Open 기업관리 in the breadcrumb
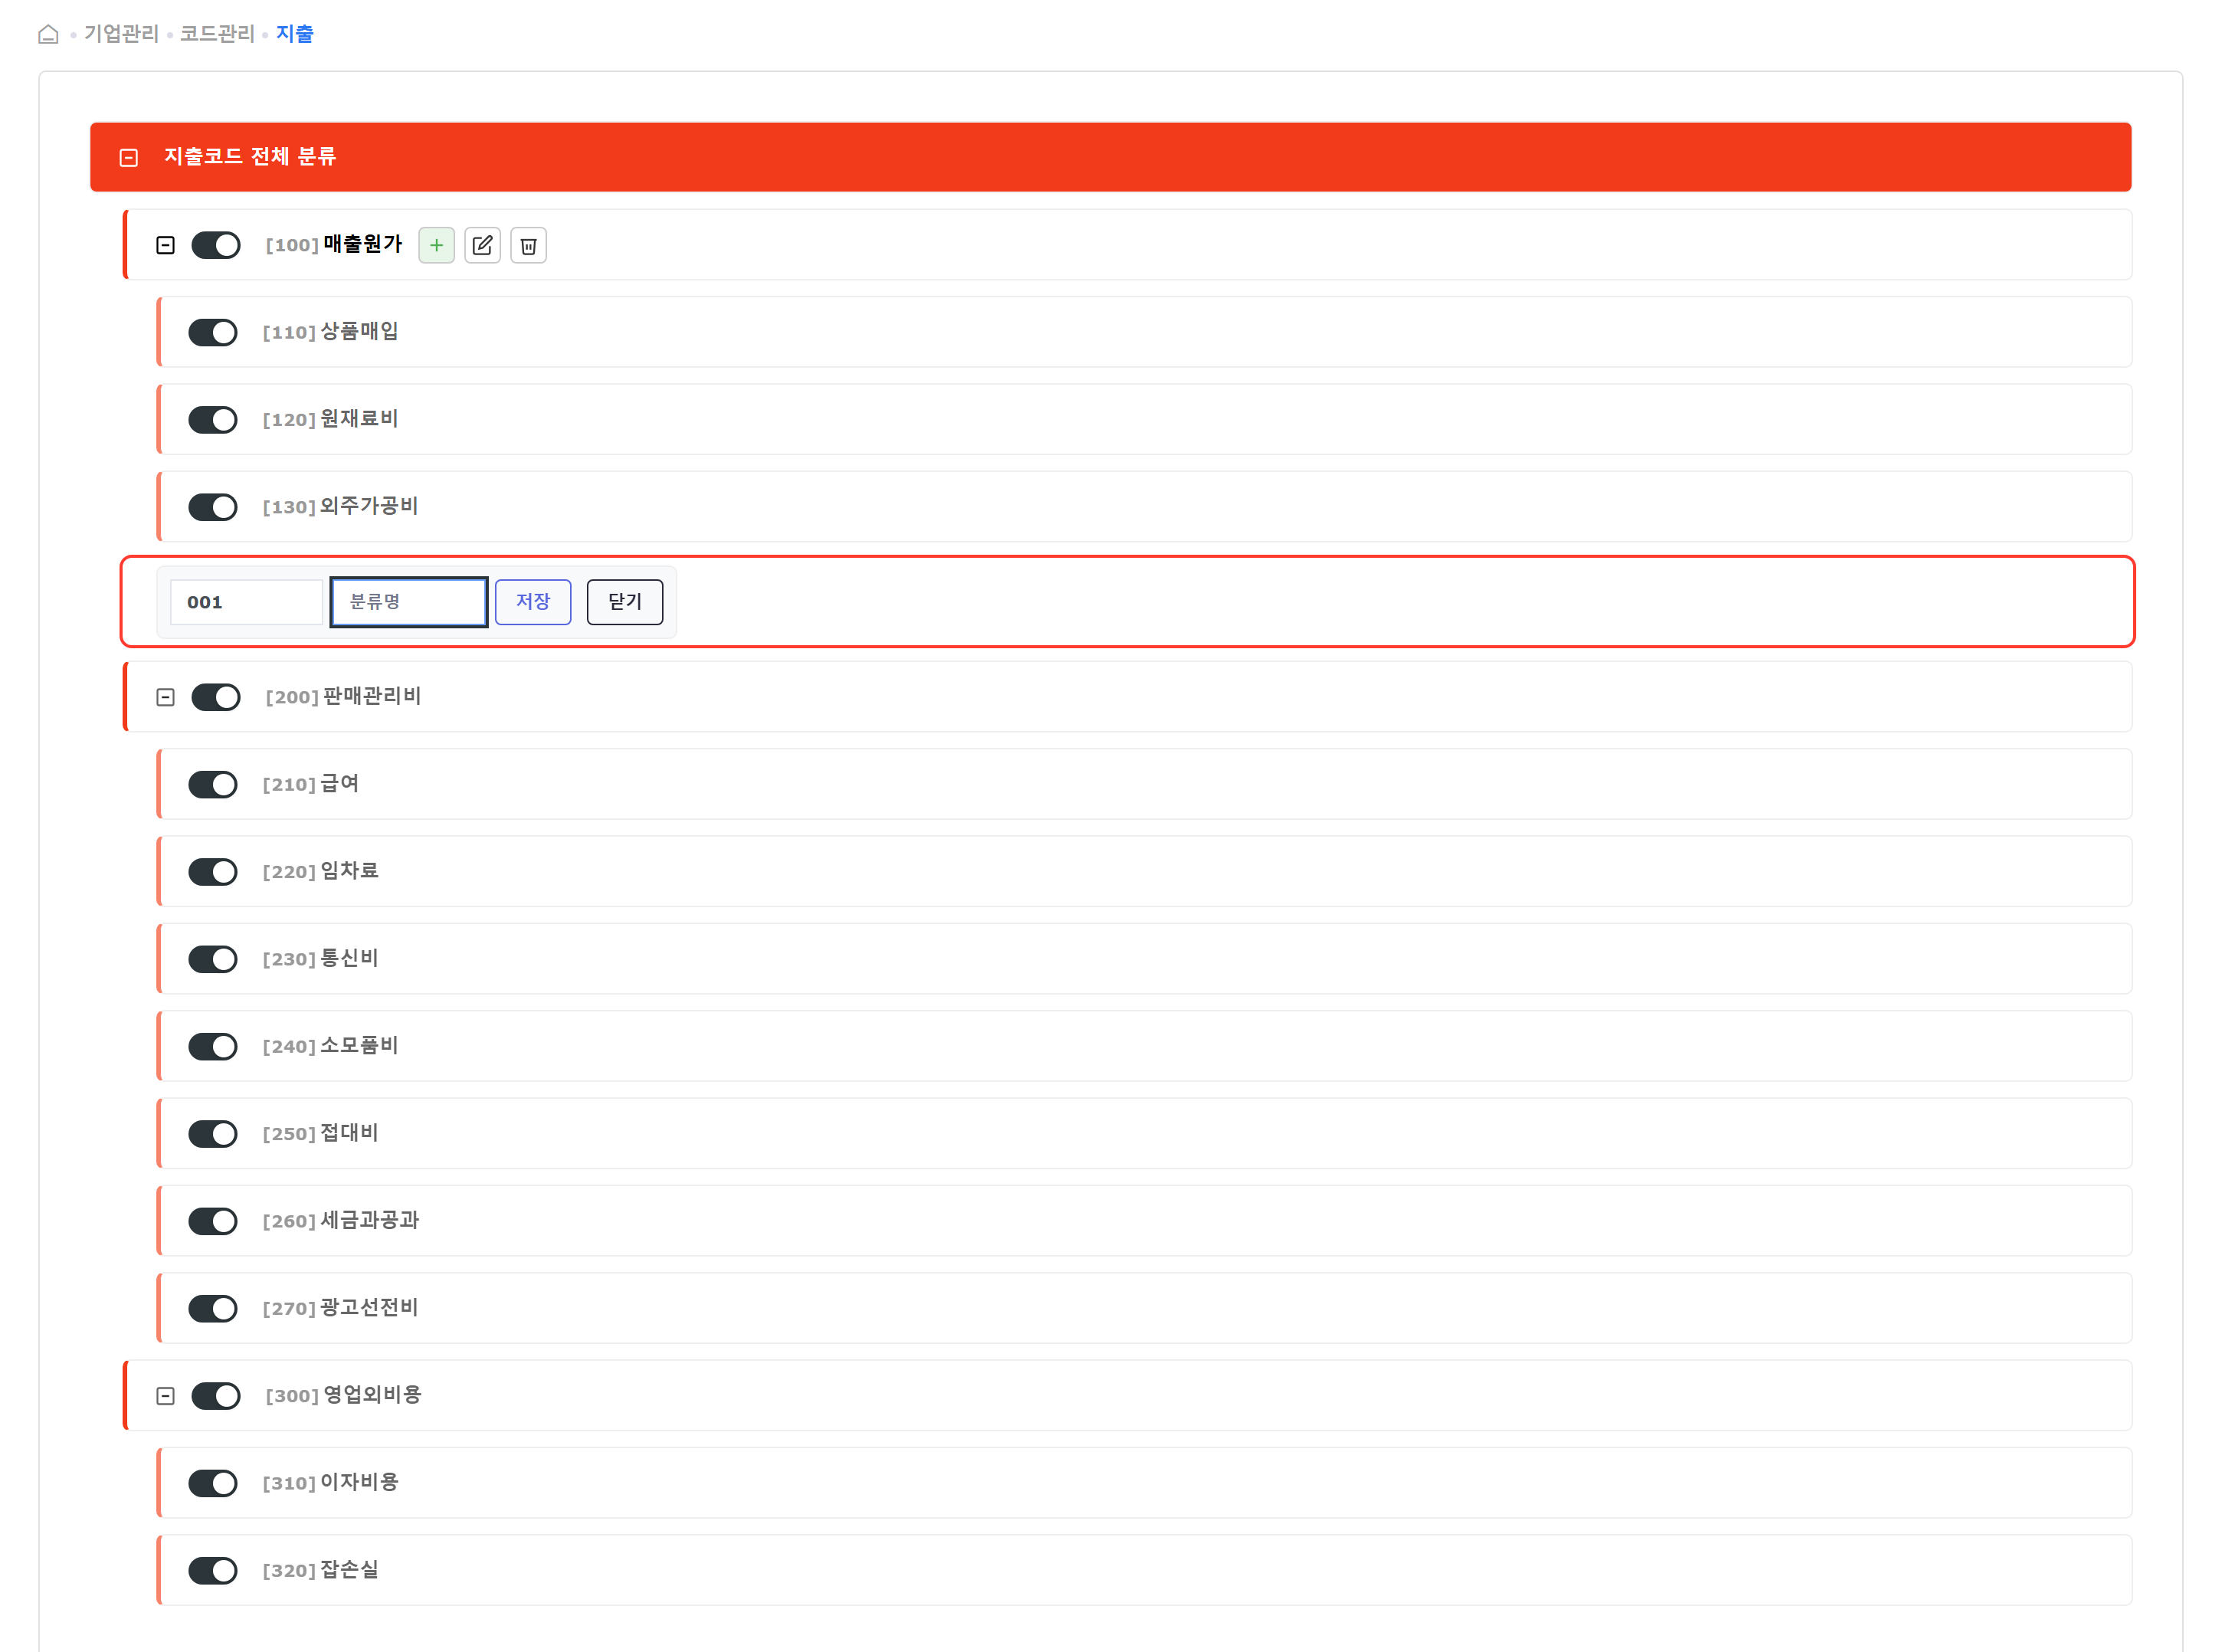Image resolution: width=2222 pixels, height=1652 pixels. [x=121, y=34]
